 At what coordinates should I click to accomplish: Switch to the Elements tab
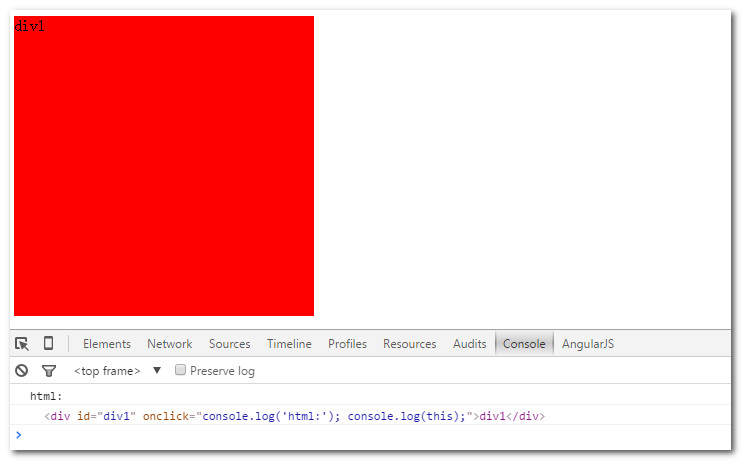(107, 344)
